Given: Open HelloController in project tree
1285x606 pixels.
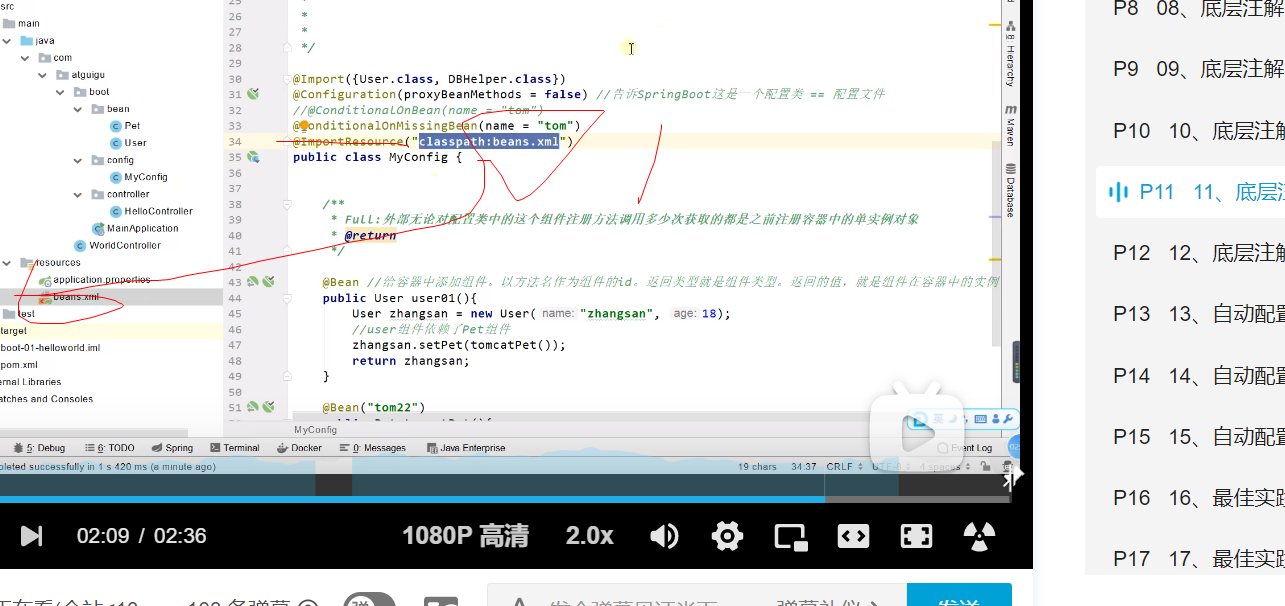Looking at the screenshot, I should tap(158, 211).
